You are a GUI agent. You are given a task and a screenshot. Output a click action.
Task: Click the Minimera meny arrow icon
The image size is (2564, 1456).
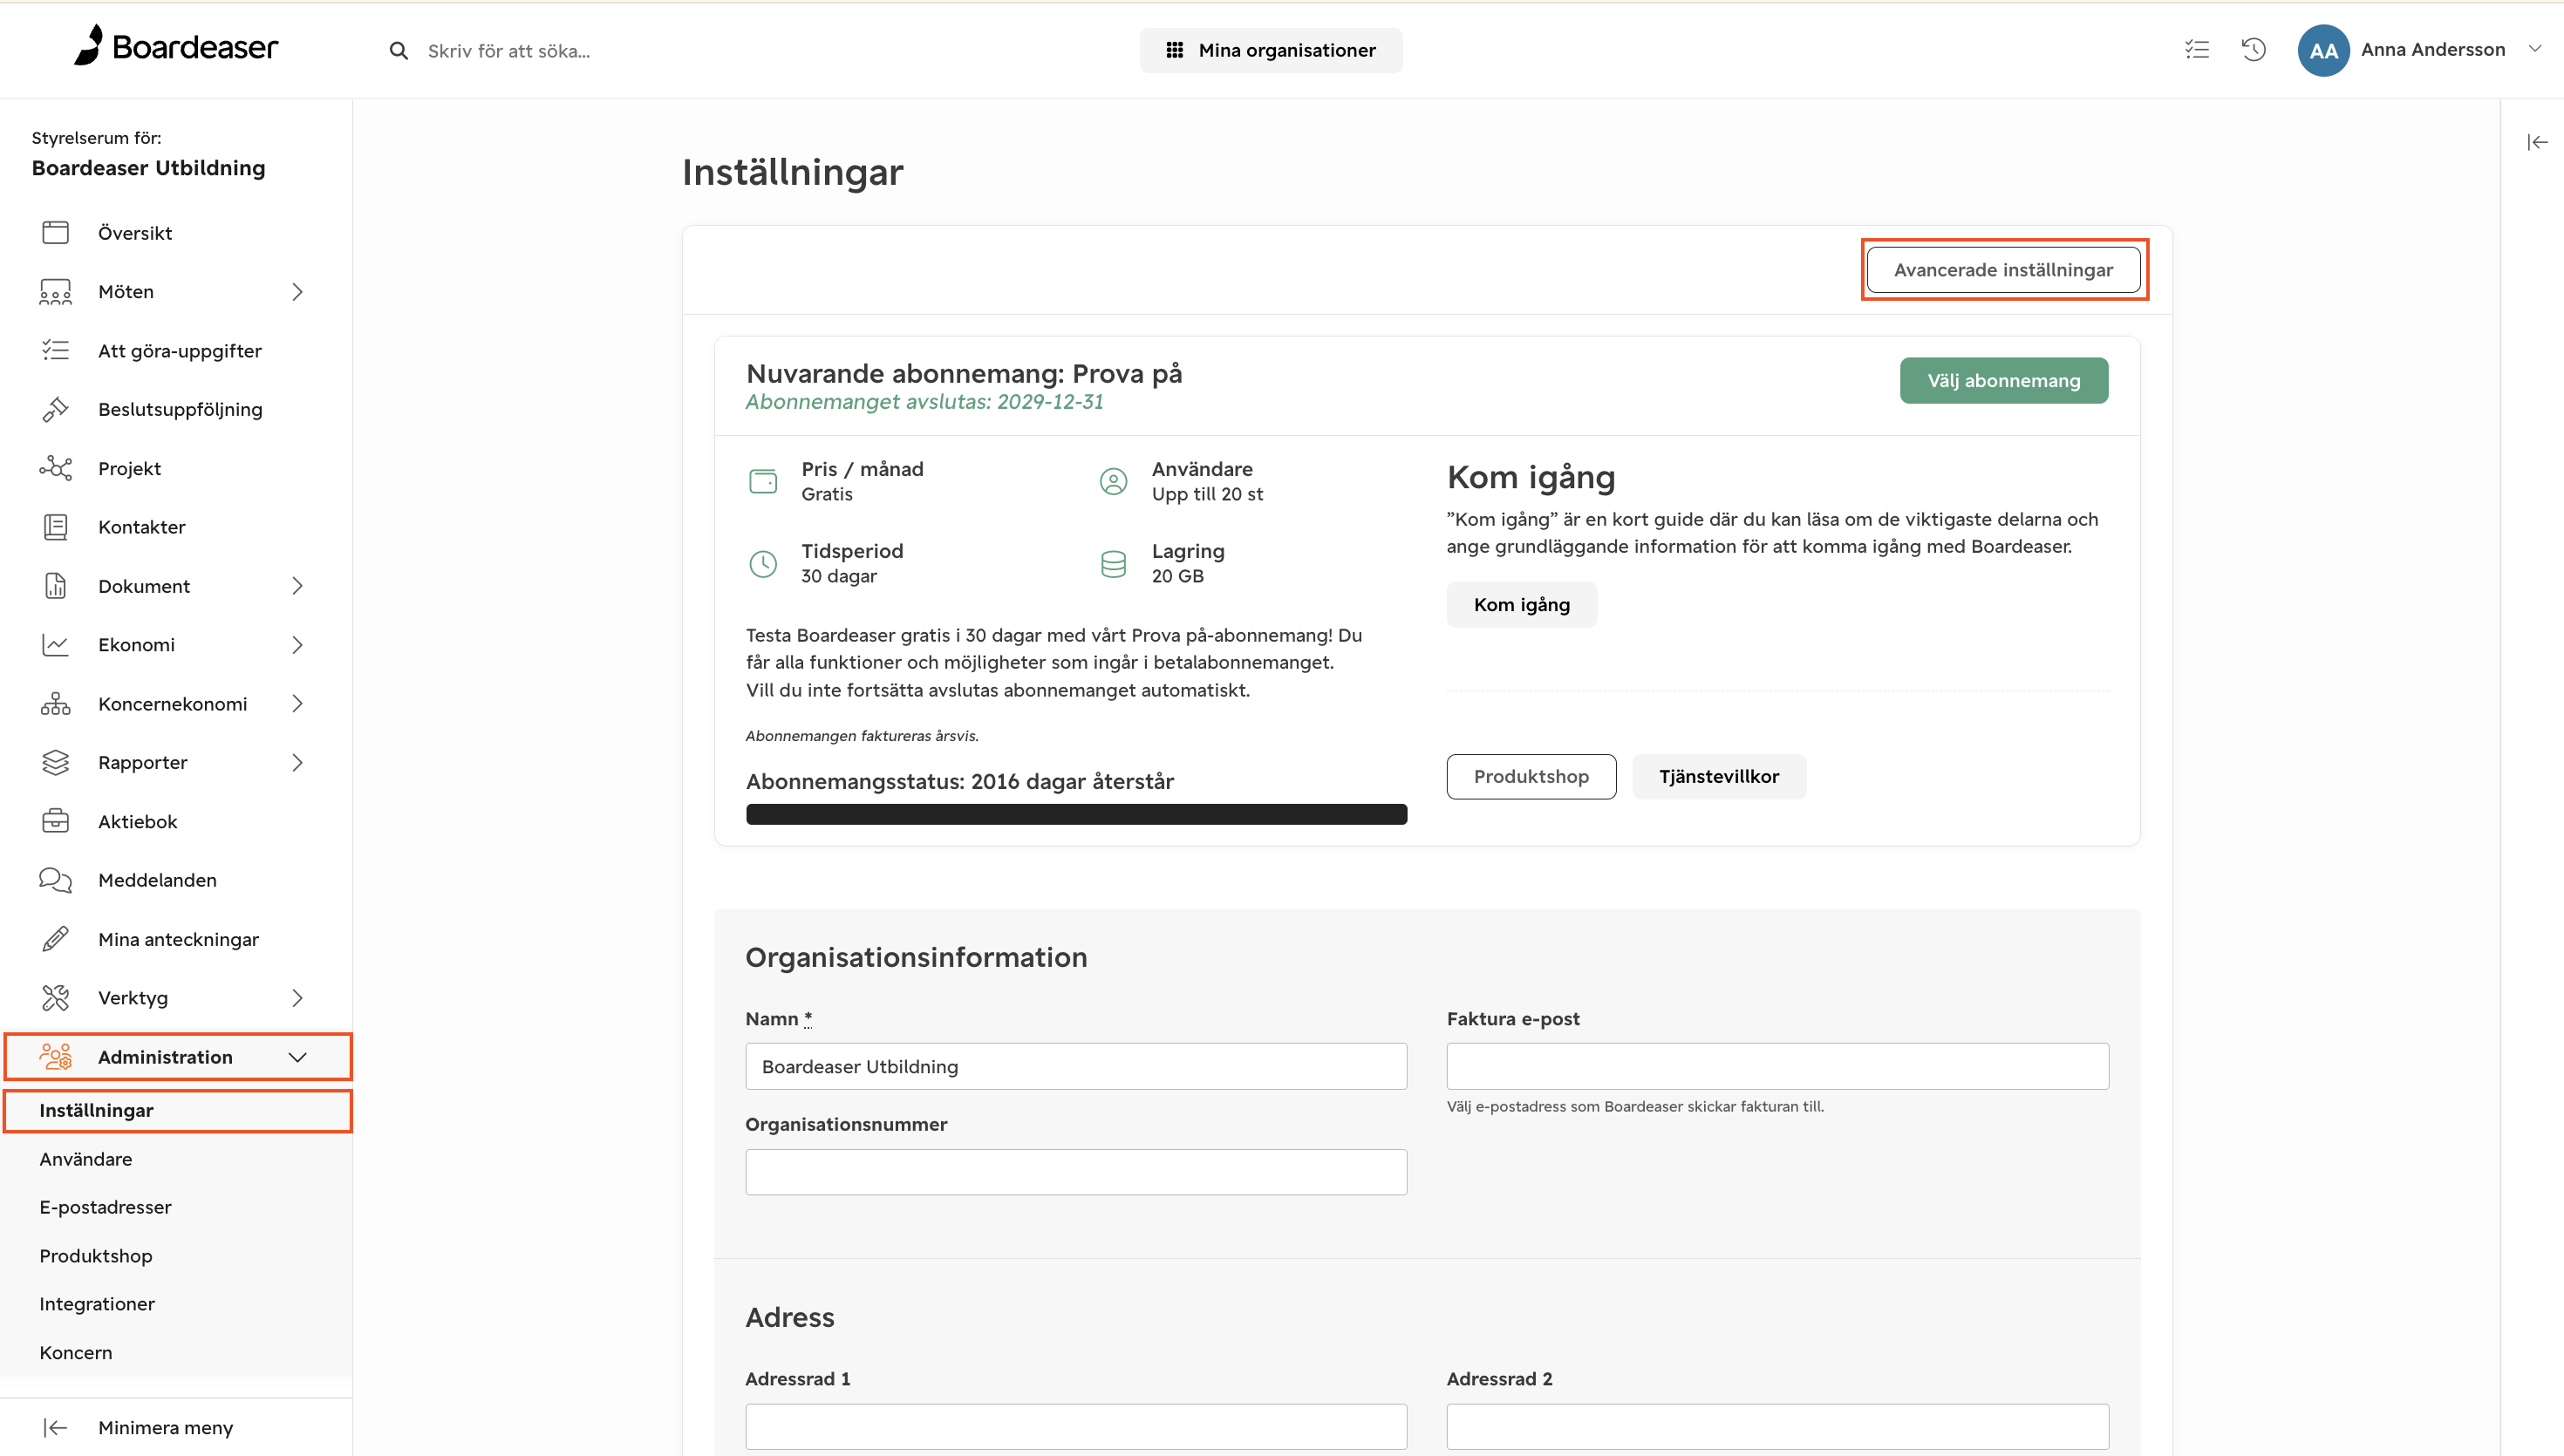[x=56, y=1427]
